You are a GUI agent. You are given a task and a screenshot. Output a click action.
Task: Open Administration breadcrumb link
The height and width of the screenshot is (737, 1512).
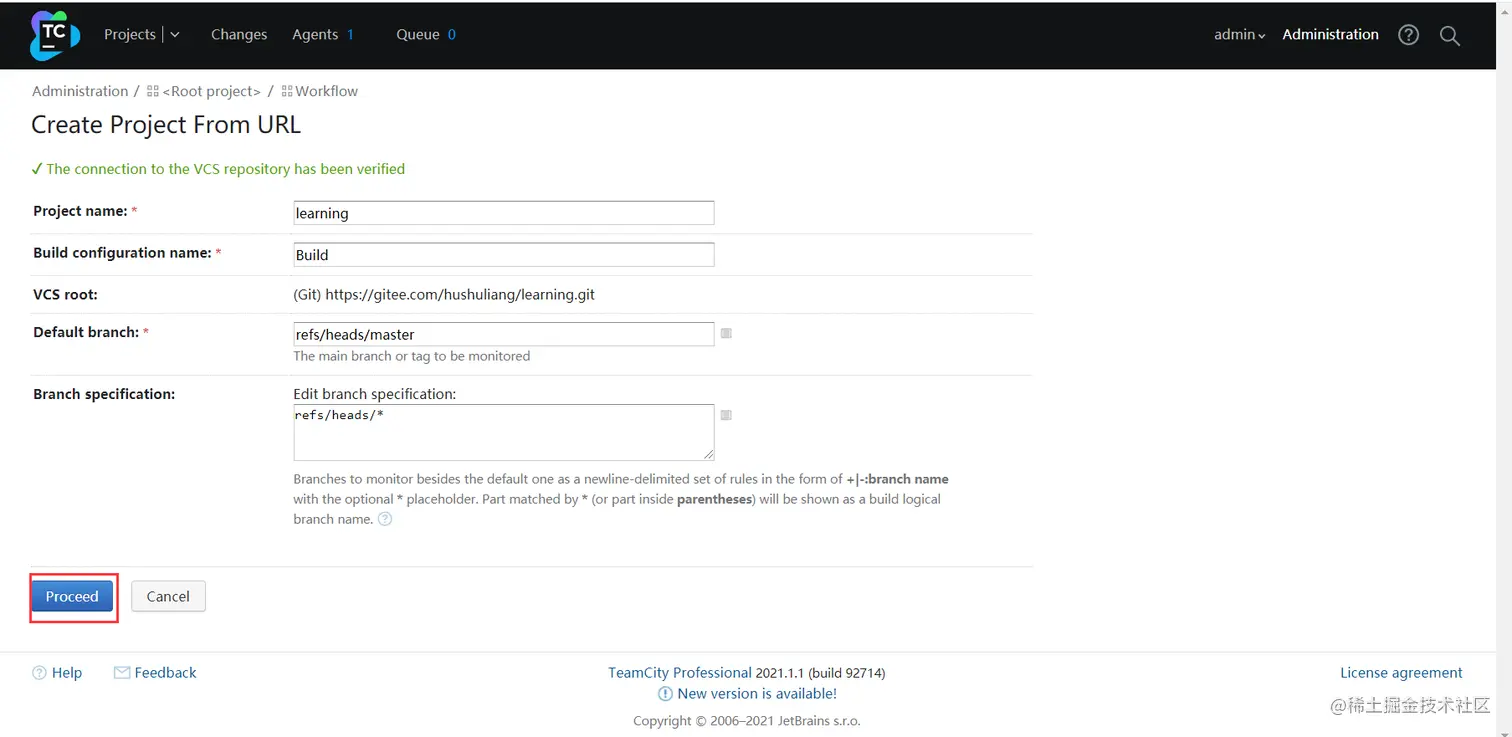pos(80,91)
